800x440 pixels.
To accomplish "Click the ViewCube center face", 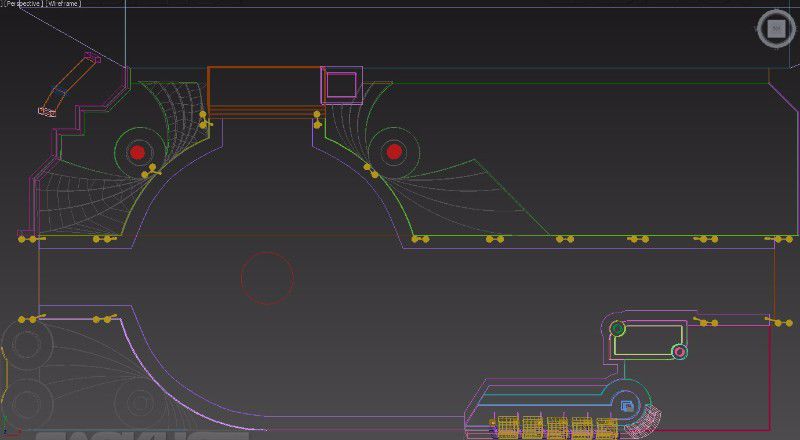I will [776, 29].
